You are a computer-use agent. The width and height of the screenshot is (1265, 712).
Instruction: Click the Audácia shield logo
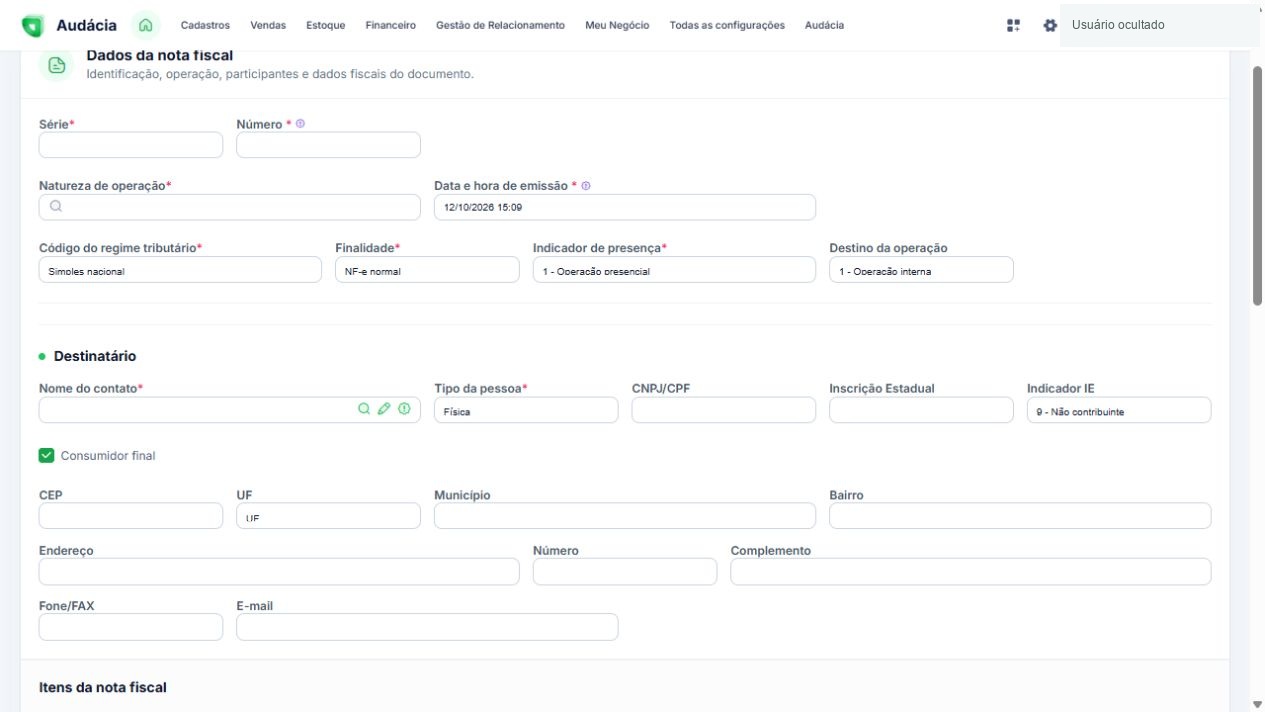(x=33, y=26)
